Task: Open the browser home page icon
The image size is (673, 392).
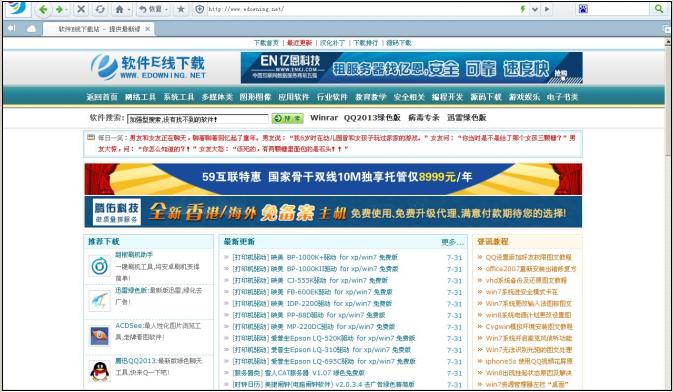Action: coord(120,9)
